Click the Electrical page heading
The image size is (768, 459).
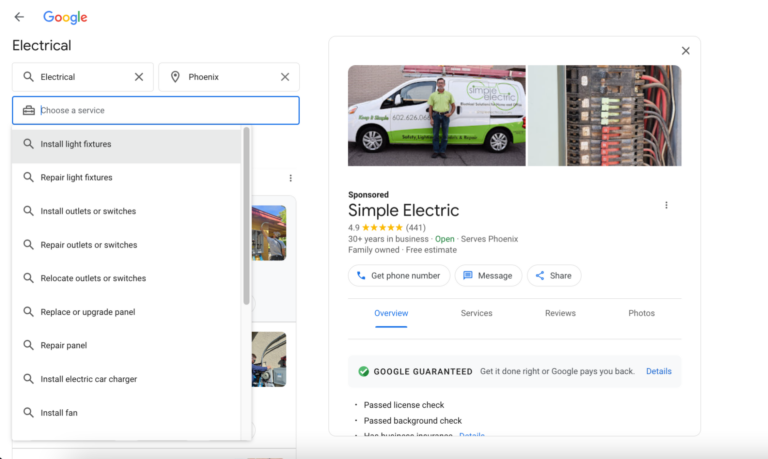[42, 46]
